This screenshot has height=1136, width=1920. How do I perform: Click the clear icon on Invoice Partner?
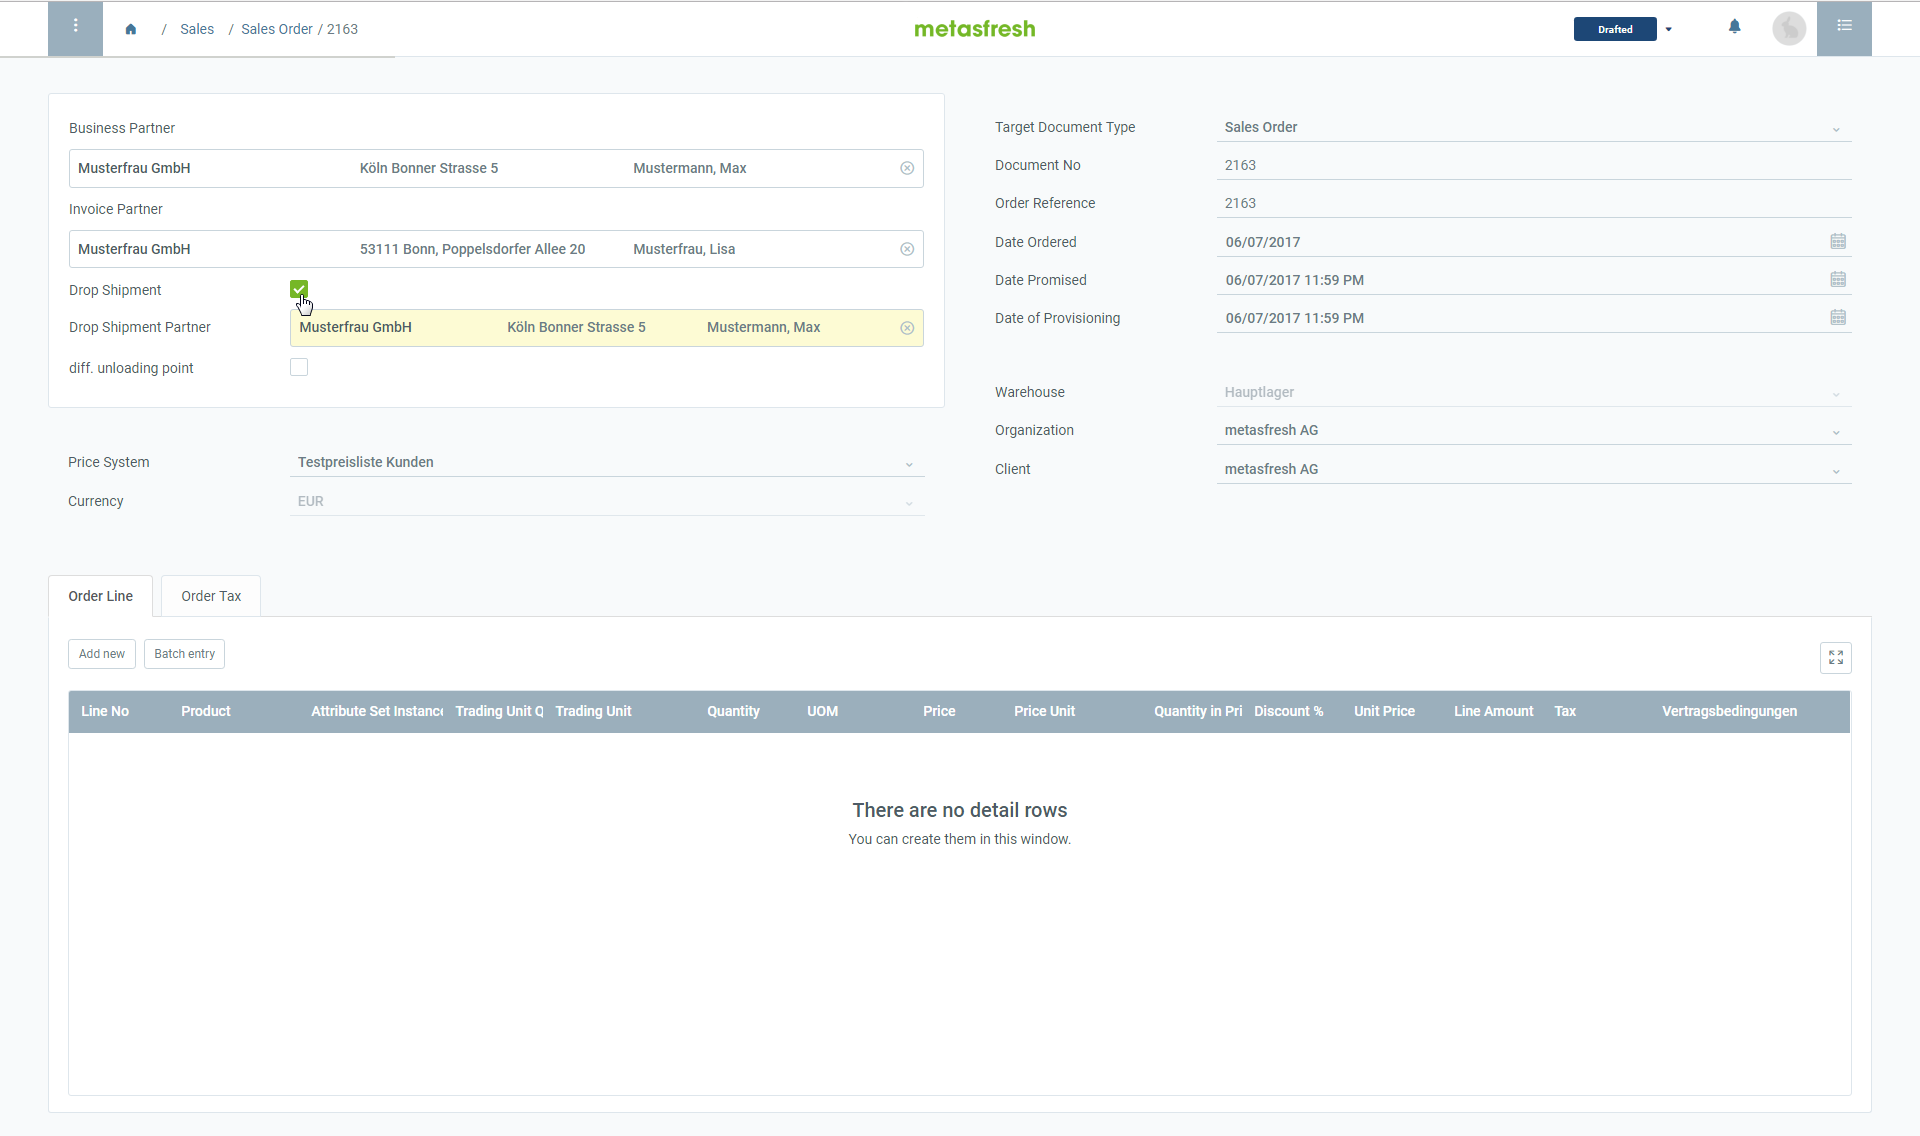909,247
